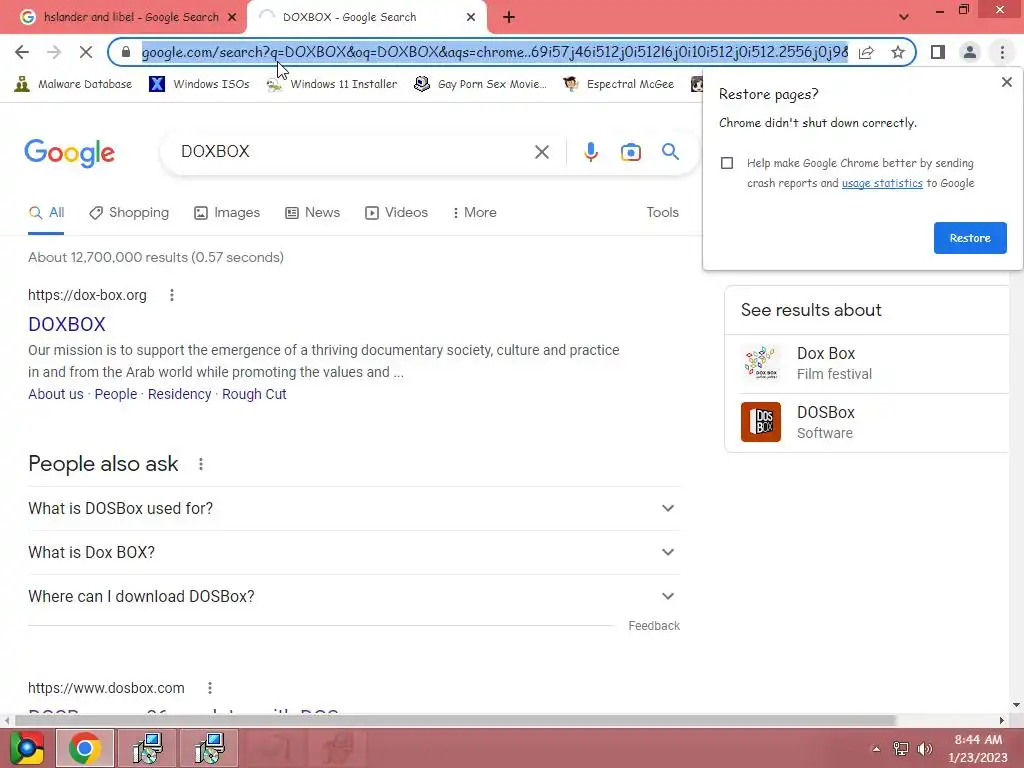The image size is (1024, 768).
Task: Switch to News results
Action: point(313,213)
